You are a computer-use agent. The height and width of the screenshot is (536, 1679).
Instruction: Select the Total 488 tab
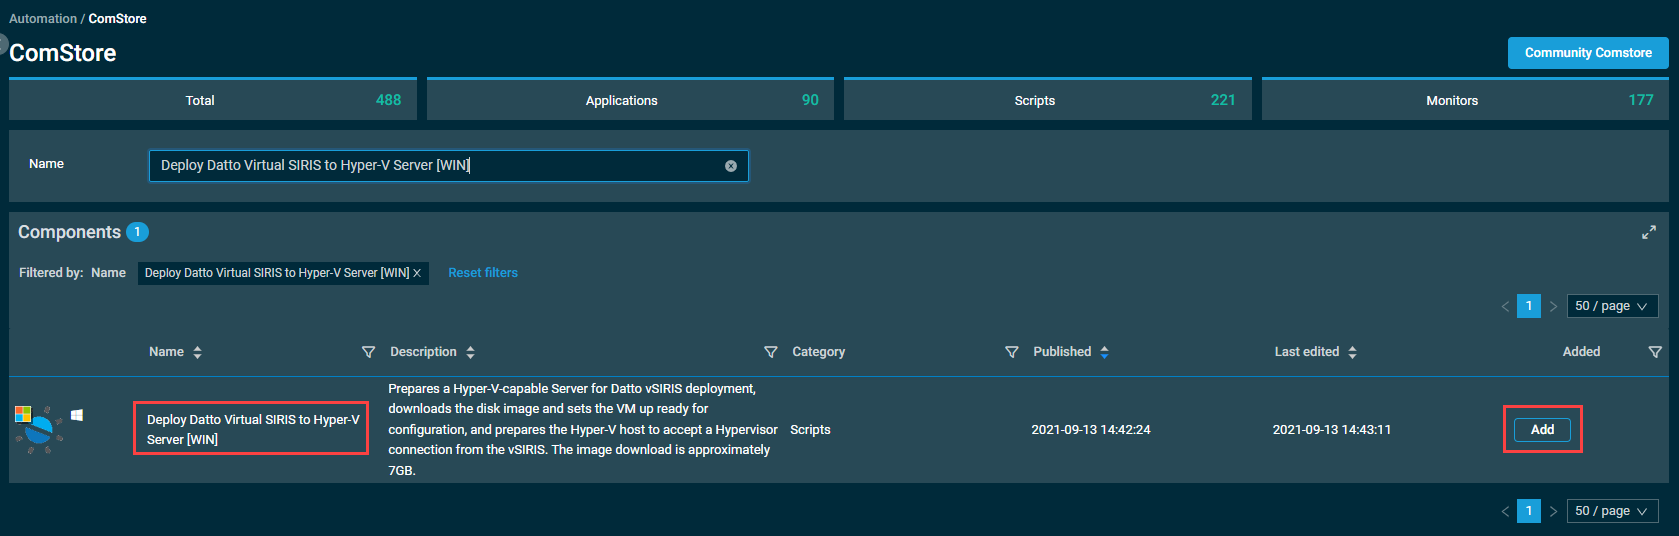pos(213,100)
